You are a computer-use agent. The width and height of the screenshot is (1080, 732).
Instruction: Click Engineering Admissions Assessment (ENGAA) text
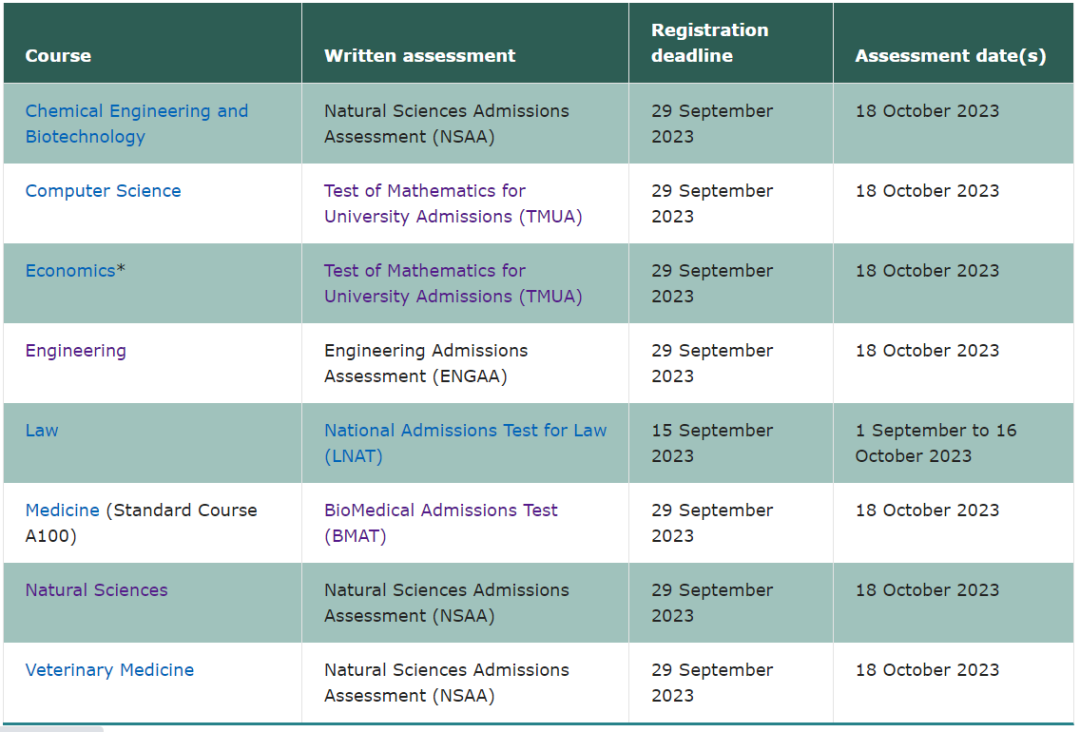(426, 364)
